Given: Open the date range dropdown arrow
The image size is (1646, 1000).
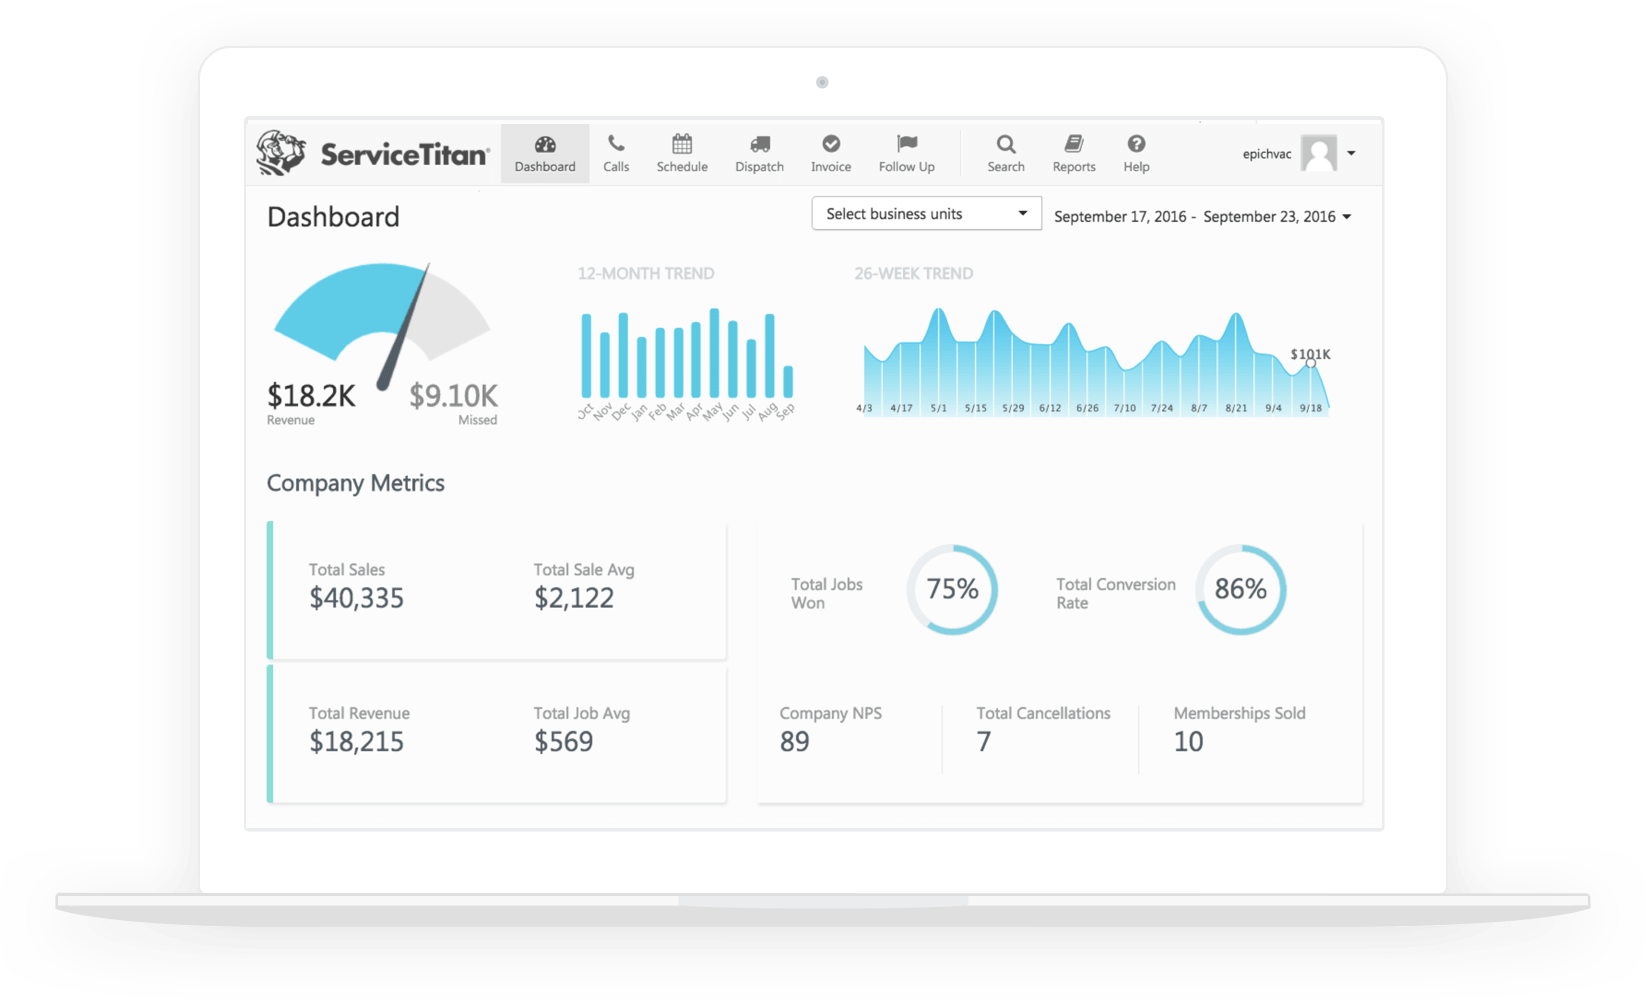Looking at the screenshot, I should tap(1347, 217).
